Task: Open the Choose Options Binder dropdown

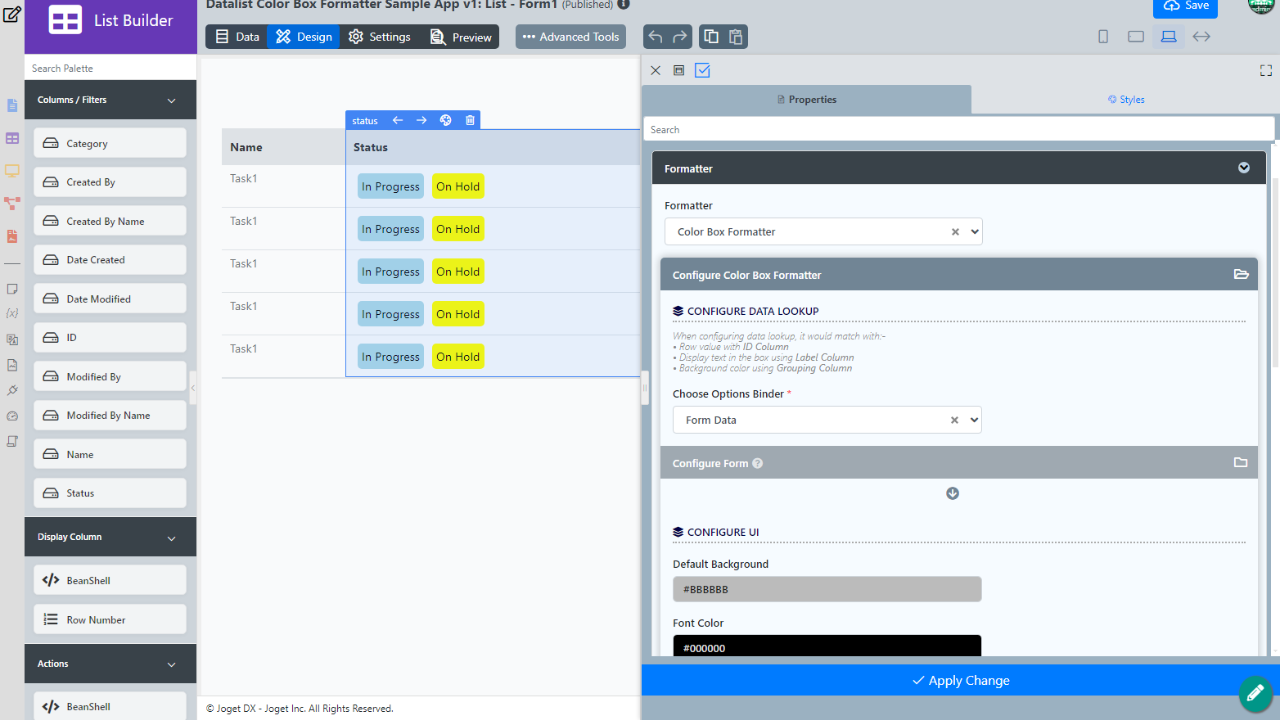Action: tap(827, 420)
